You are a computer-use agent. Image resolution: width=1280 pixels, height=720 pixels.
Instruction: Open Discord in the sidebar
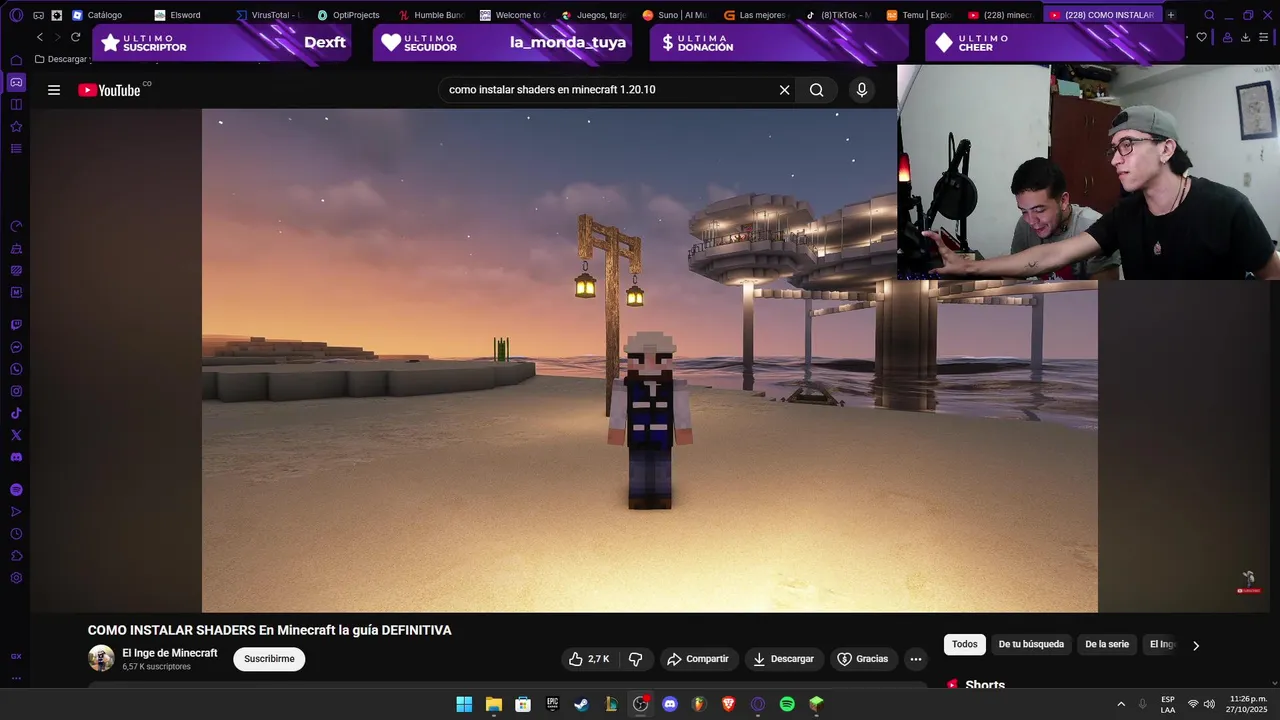pos(16,457)
